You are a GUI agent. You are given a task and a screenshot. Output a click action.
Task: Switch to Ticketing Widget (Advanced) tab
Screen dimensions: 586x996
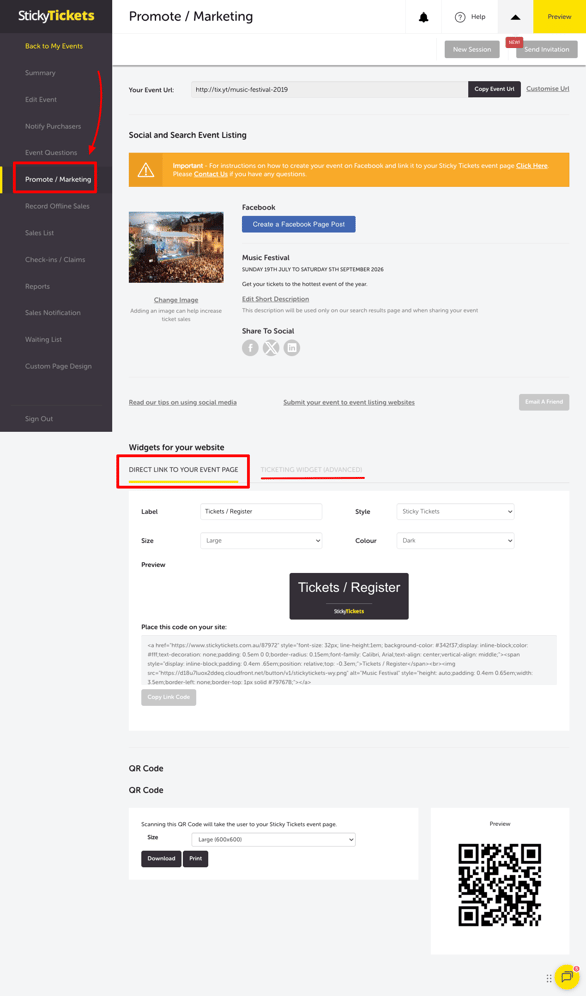[x=311, y=469]
